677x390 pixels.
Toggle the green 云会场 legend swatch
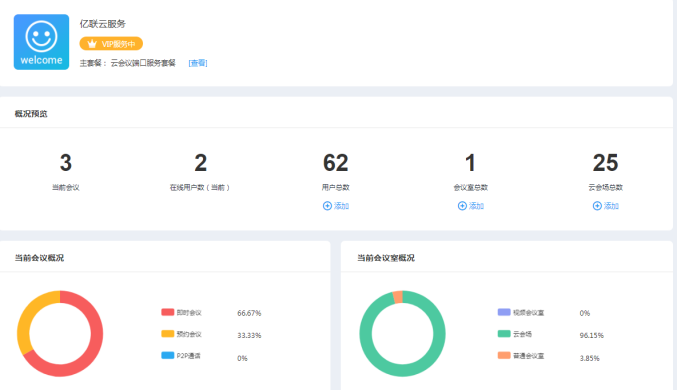tap(504, 333)
